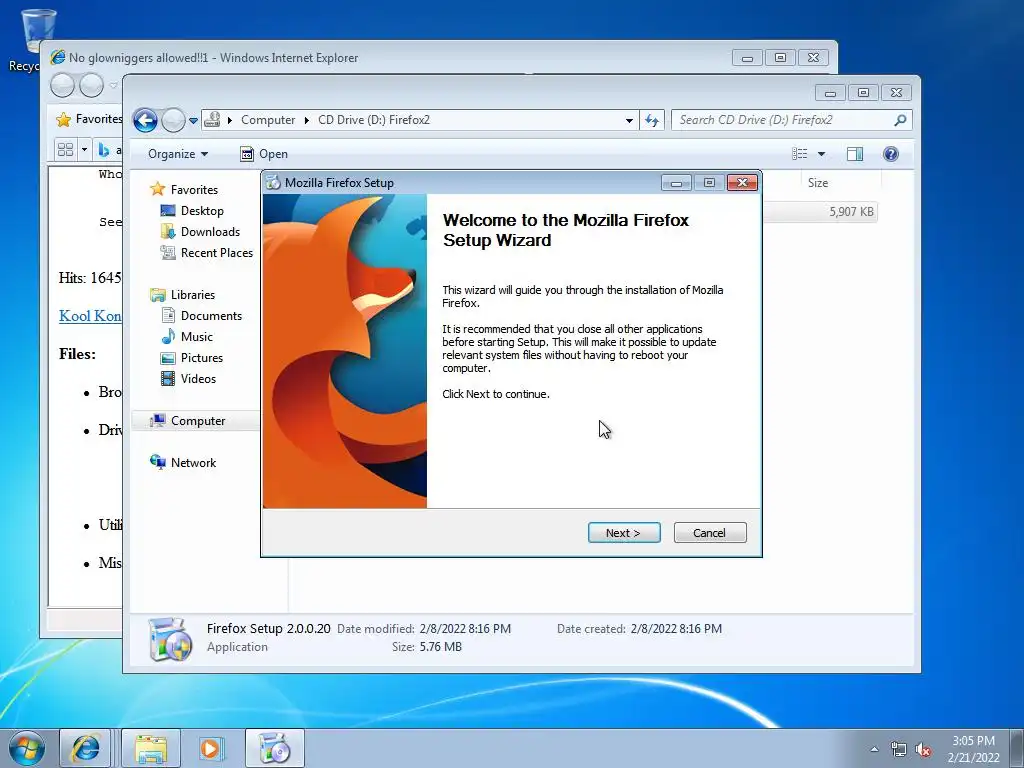This screenshot has width=1024, height=768.
Task: Open the Organize menu
Action: 178,154
